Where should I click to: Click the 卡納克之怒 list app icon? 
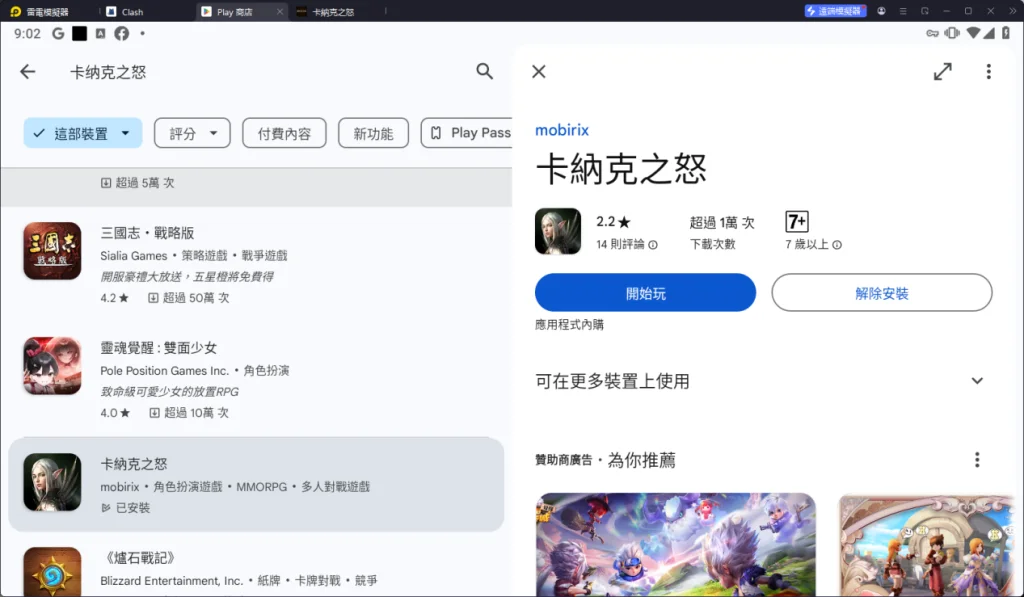click(52, 482)
